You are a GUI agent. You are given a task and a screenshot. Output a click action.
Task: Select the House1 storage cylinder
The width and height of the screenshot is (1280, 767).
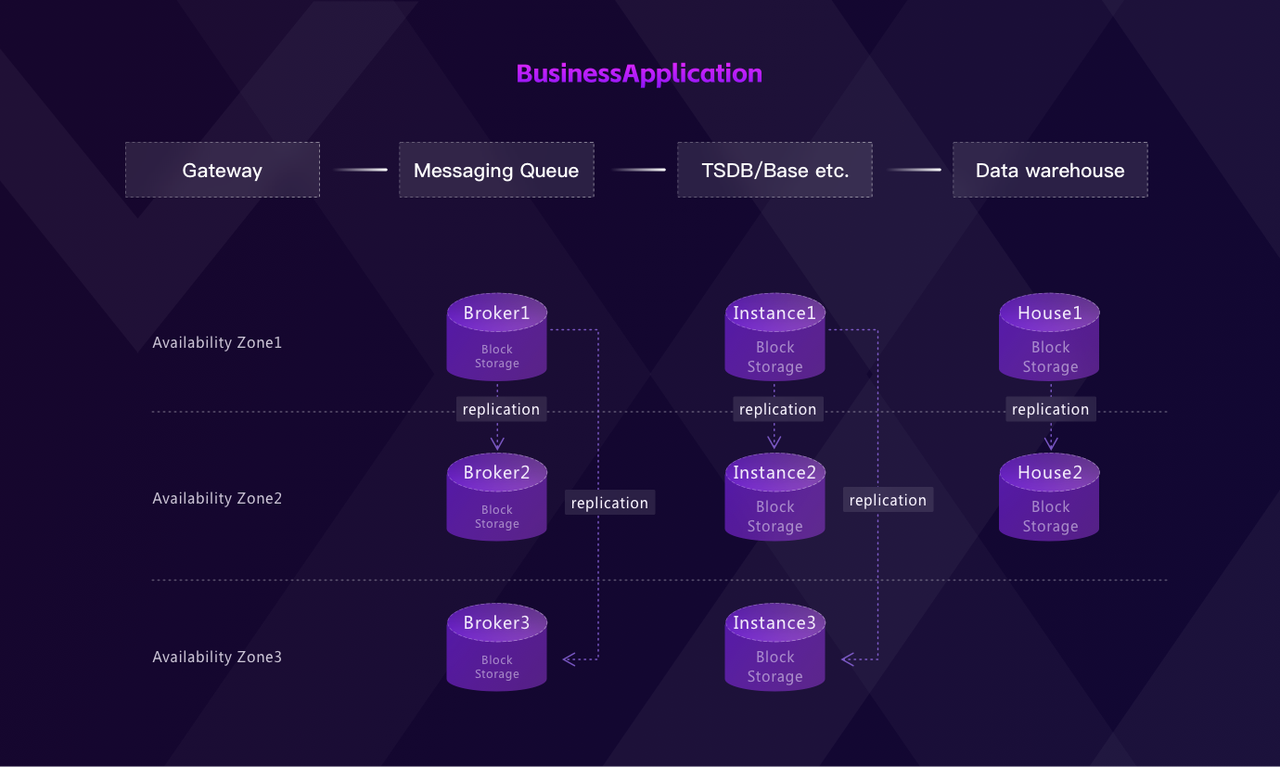point(1049,337)
